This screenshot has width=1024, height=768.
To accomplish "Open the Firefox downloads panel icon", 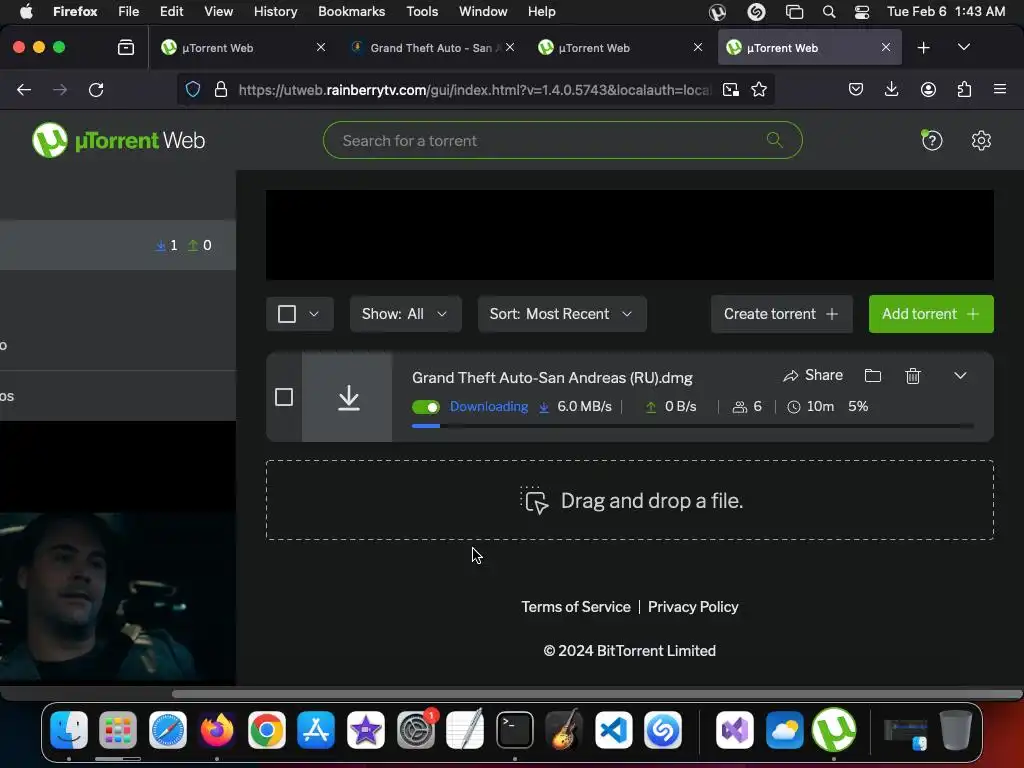I will (891, 89).
